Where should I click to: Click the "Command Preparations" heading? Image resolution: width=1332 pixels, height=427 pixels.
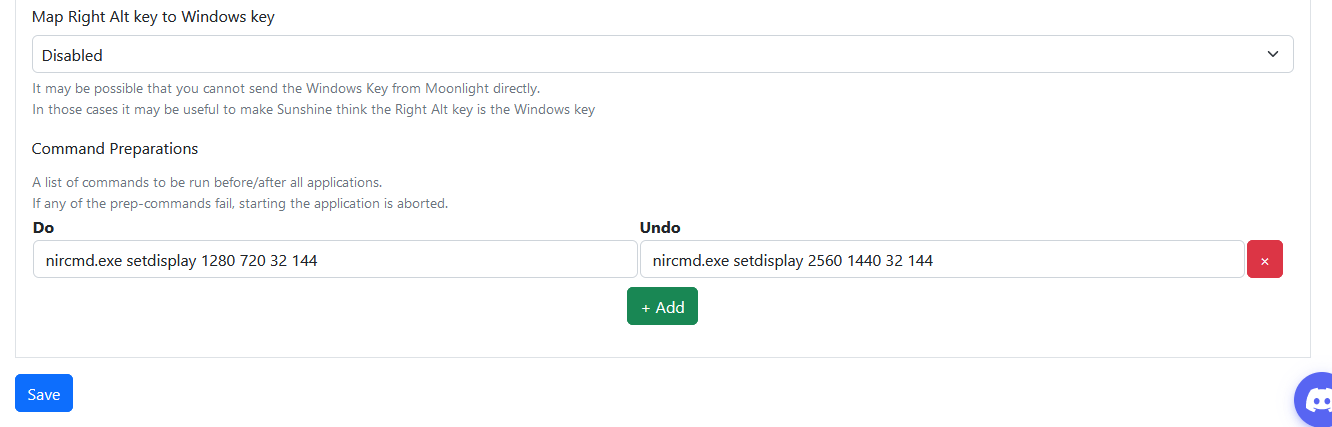[115, 149]
